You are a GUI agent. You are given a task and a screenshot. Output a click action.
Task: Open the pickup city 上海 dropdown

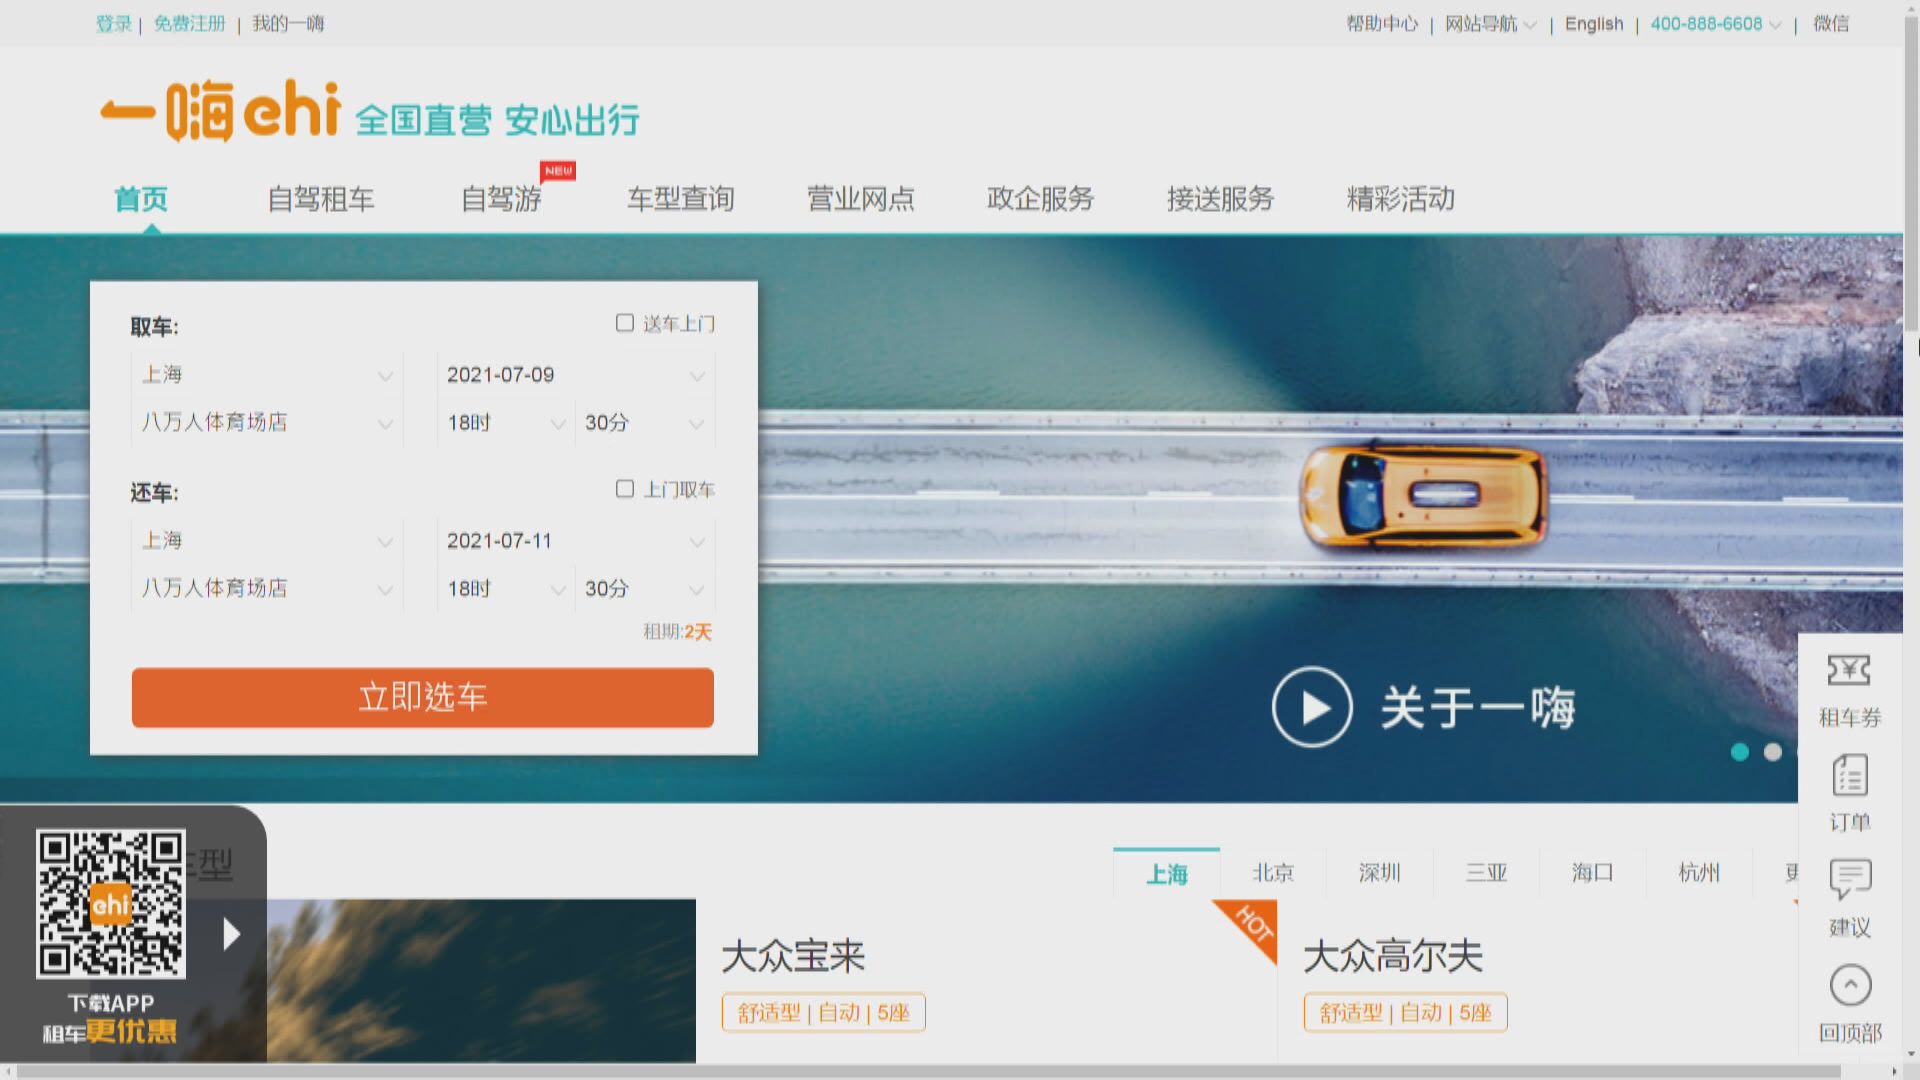[x=265, y=375]
